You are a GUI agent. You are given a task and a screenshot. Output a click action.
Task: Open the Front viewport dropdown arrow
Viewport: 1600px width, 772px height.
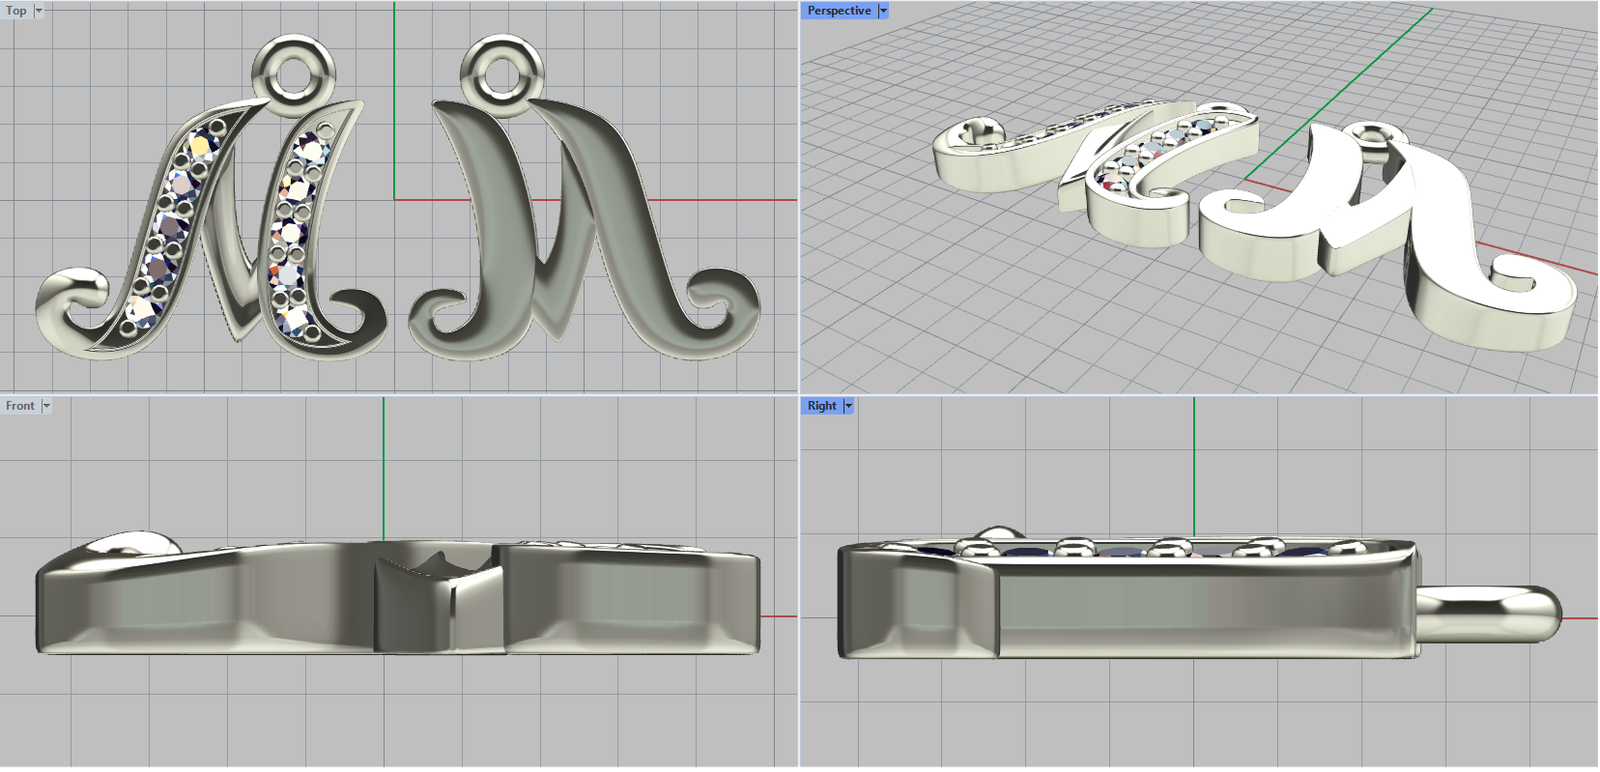(x=46, y=406)
